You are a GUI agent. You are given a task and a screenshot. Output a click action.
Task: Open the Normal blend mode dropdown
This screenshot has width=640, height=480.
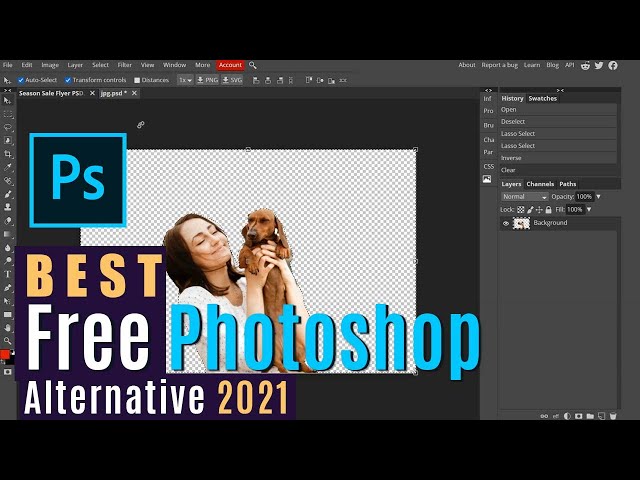point(524,197)
